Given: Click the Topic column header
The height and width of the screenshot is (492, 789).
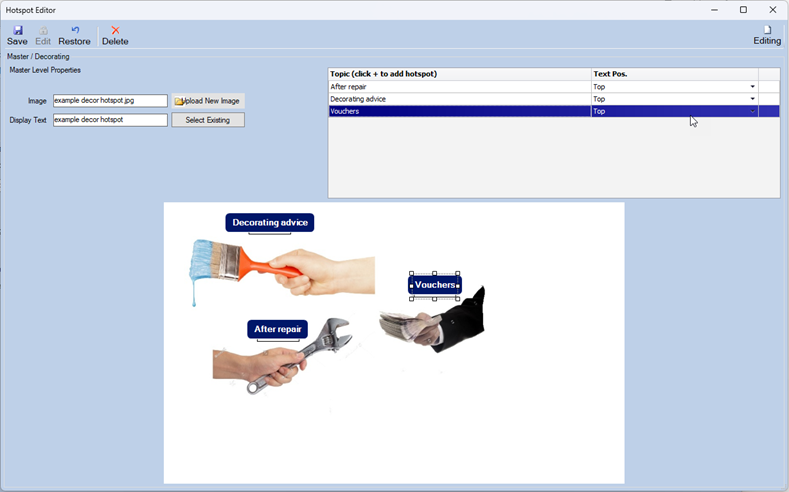Looking at the screenshot, I should click(459, 74).
